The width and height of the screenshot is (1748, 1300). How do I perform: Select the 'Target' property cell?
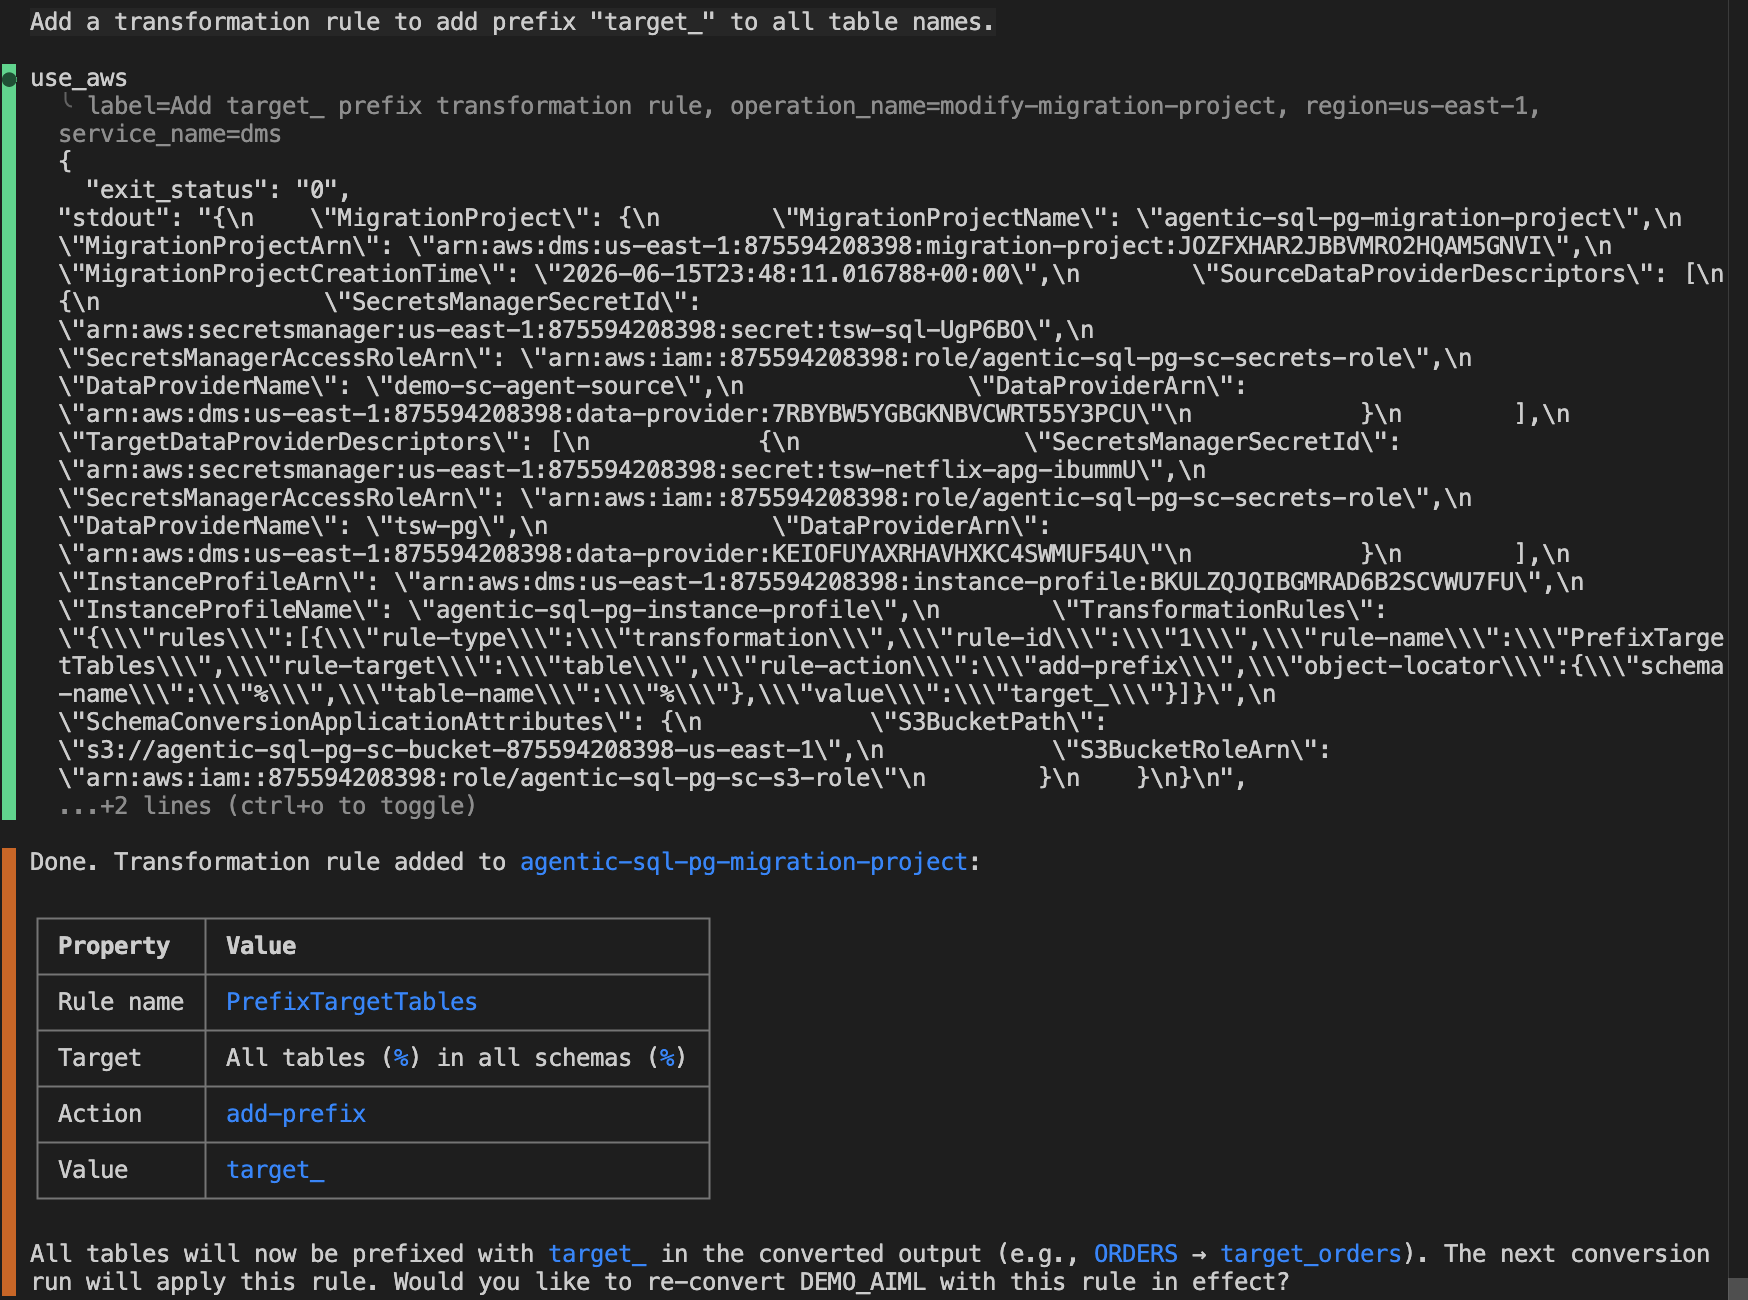tap(121, 1058)
